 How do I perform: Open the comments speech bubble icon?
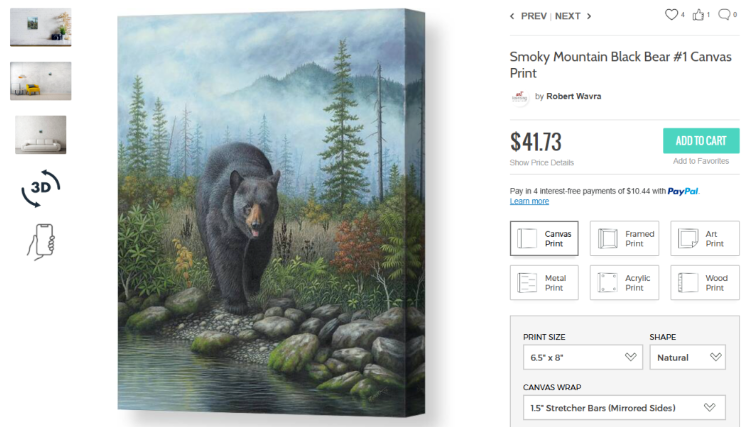[x=725, y=15]
